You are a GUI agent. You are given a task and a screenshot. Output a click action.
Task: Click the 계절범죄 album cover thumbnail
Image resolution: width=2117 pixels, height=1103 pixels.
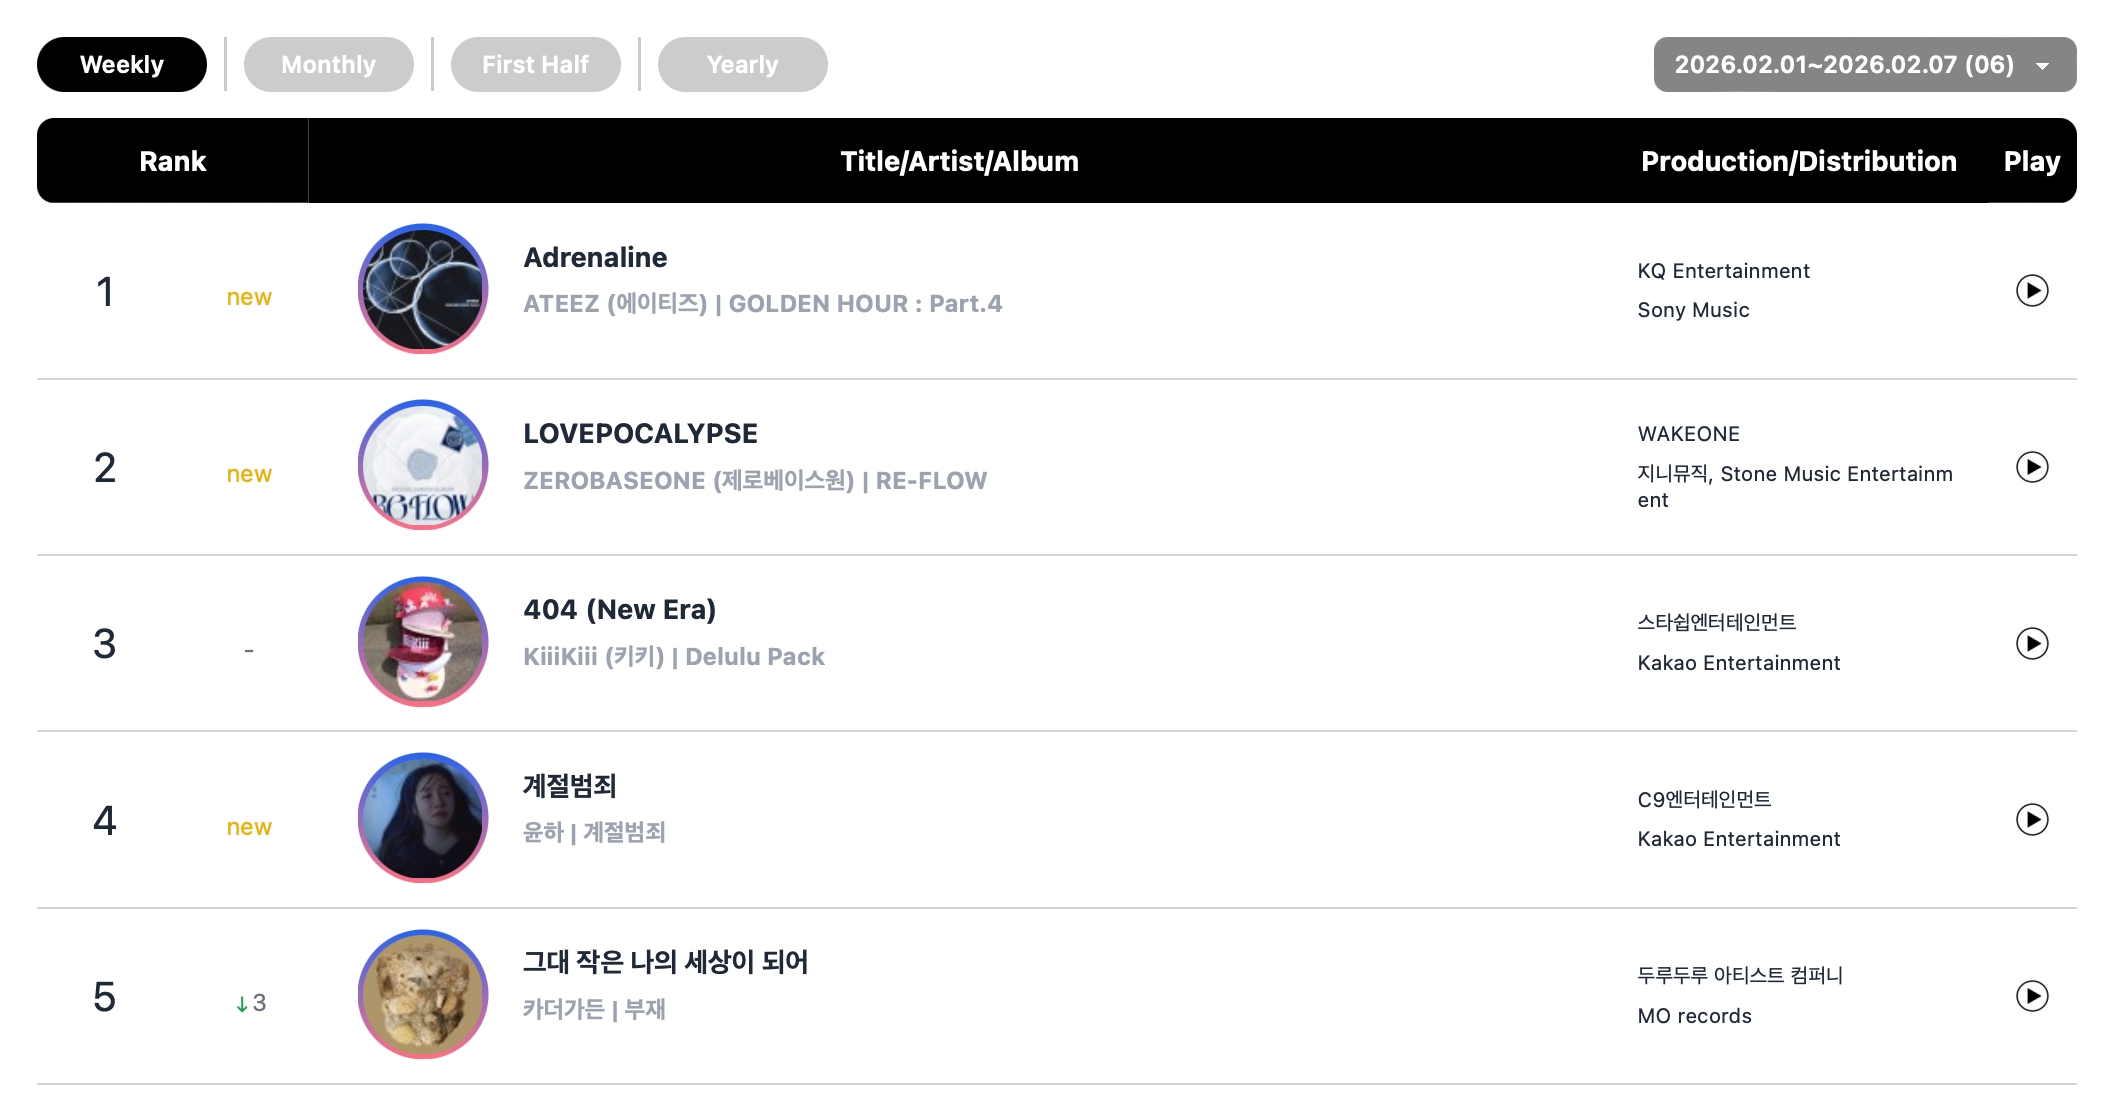pyautogui.click(x=423, y=818)
